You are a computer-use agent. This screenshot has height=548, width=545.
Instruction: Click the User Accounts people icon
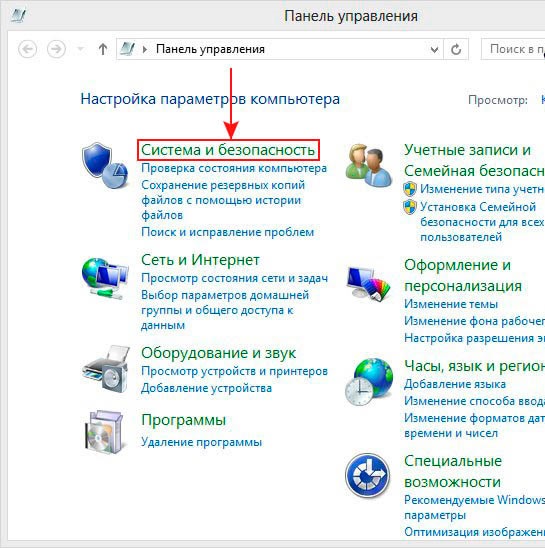(369, 166)
